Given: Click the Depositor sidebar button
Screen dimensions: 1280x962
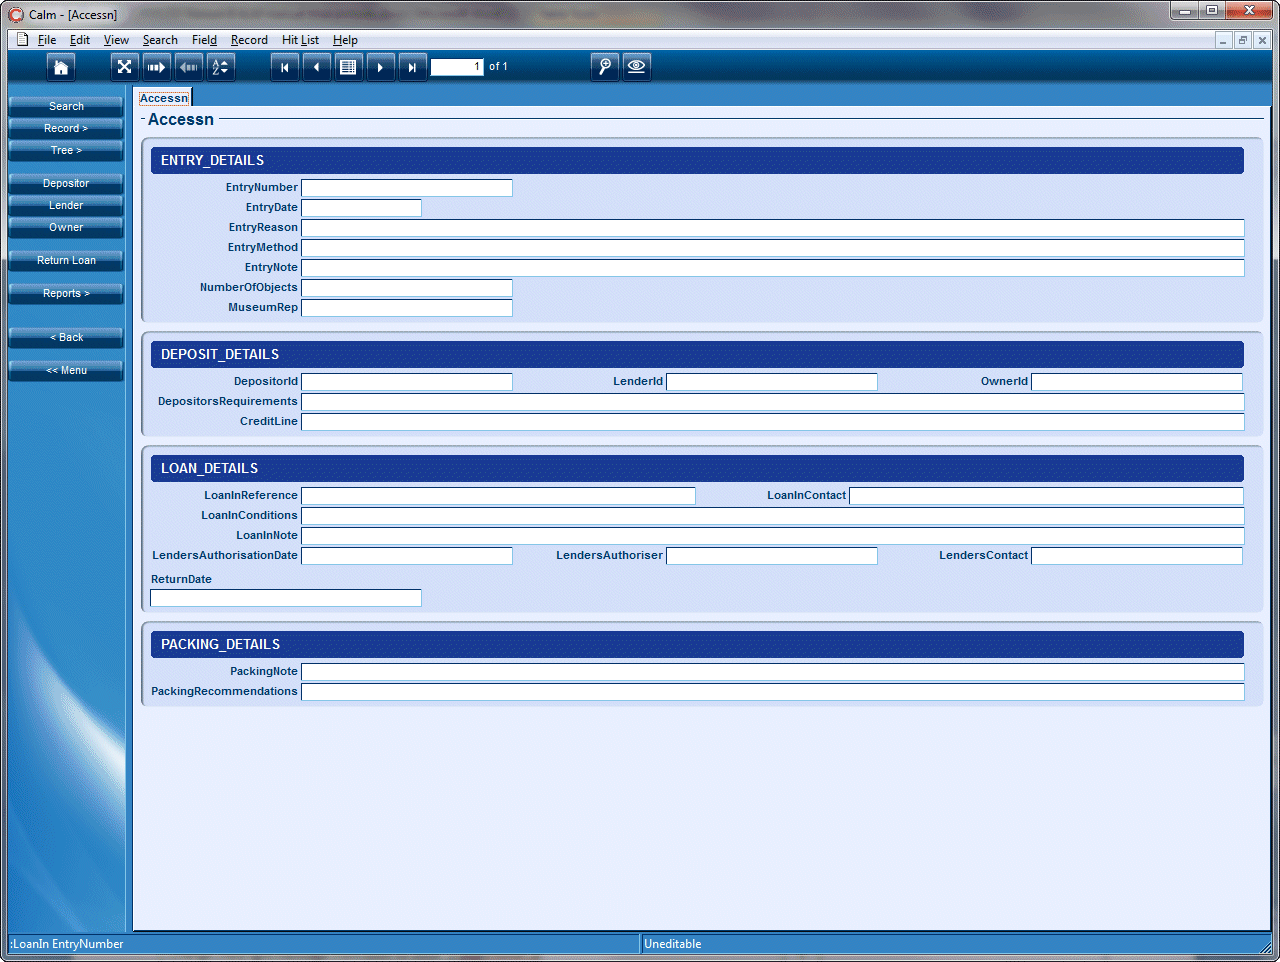Looking at the screenshot, I should point(64,183).
